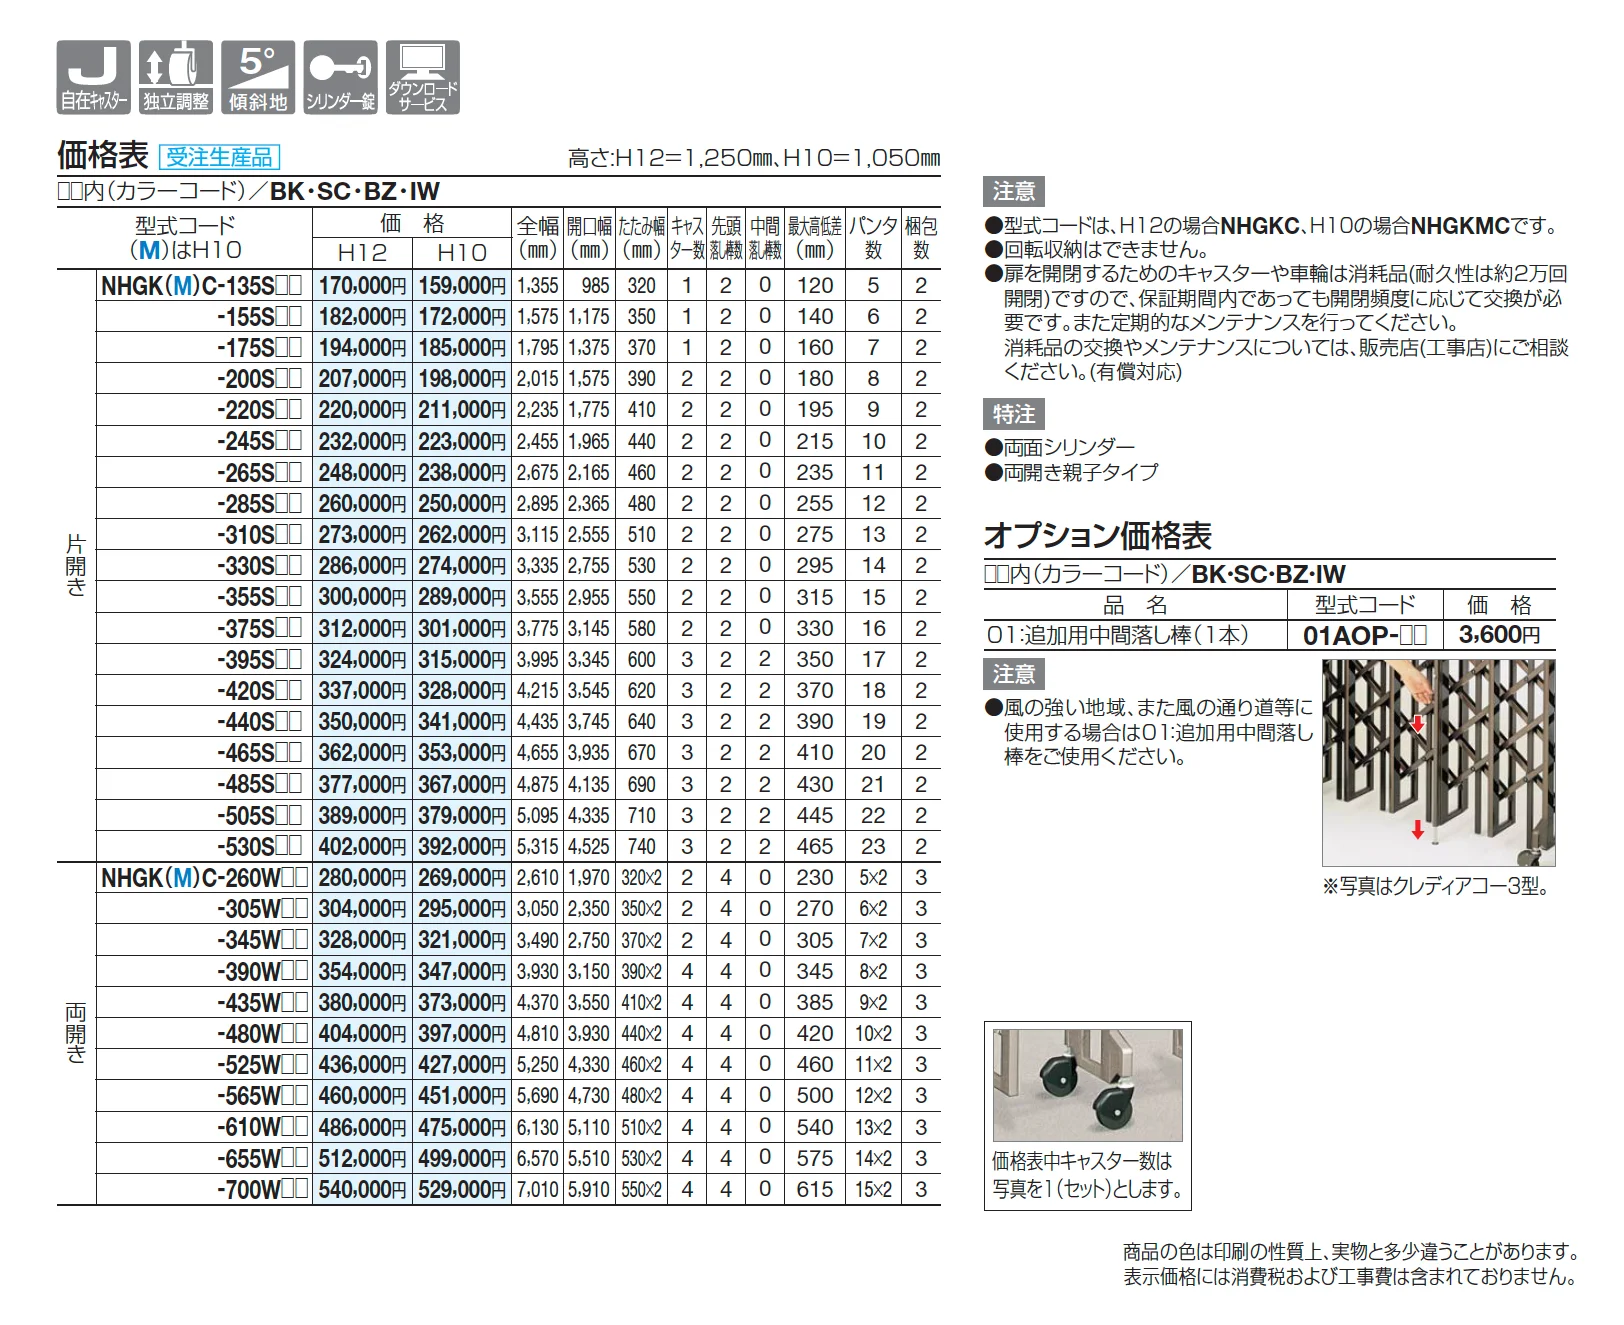The width and height of the screenshot is (1624, 1325).
Task: Click the 全幅 column header
Action: tap(538, 238)
